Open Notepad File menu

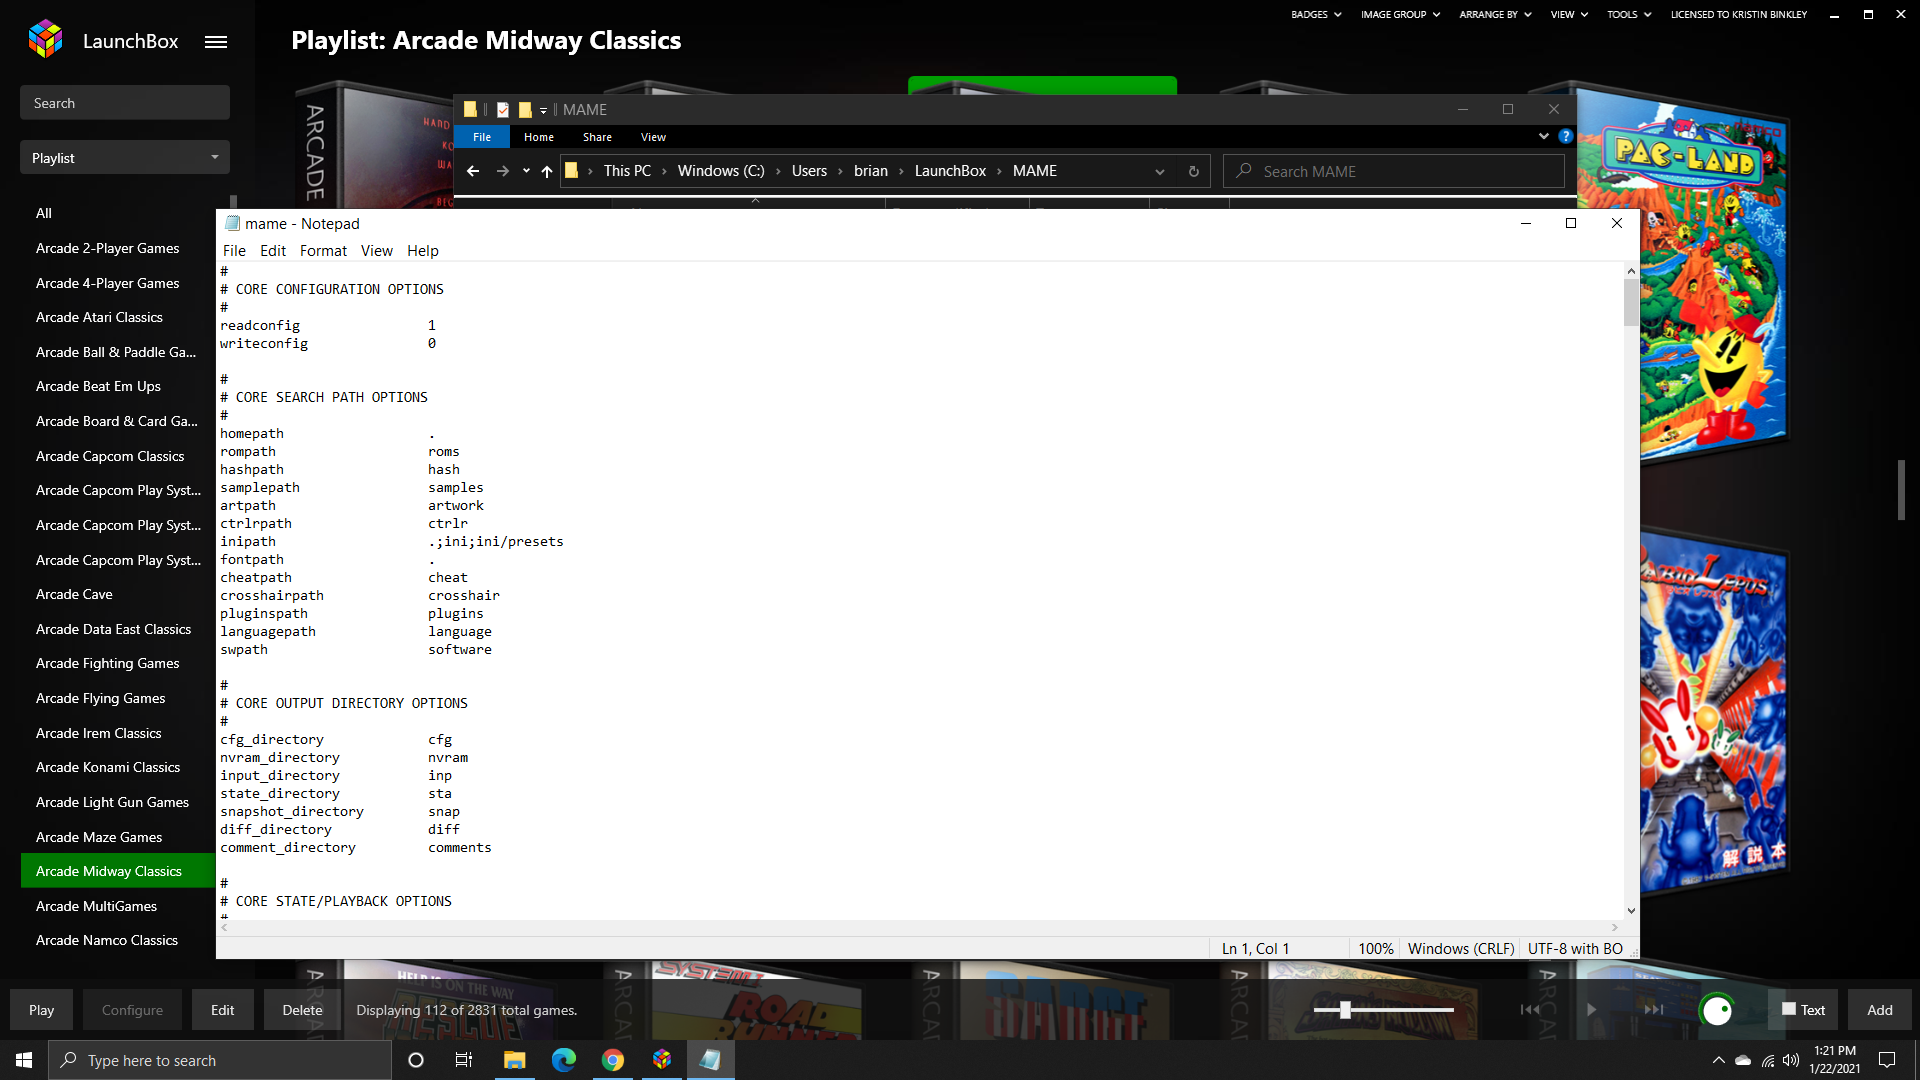234,251
